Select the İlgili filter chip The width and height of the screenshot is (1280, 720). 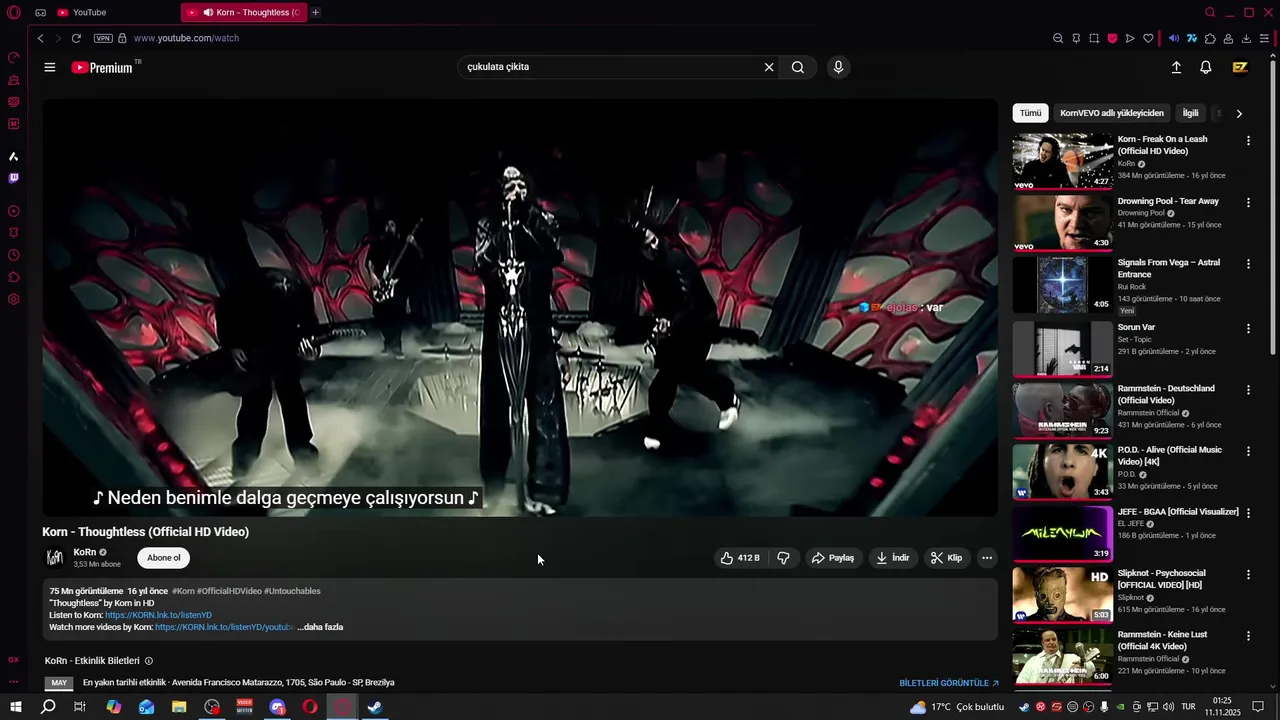click(1190, 113)
